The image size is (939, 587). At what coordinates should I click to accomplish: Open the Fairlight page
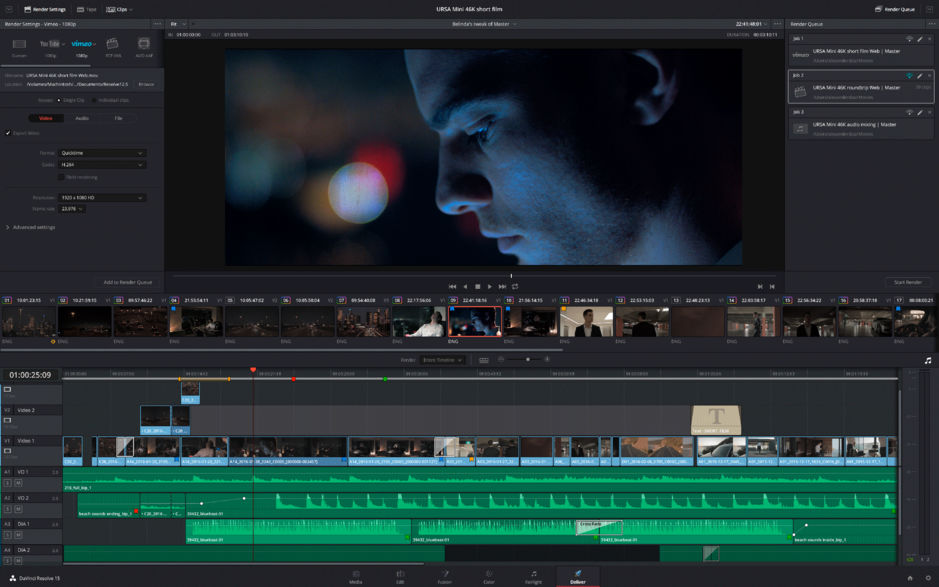click(x=533, y=578)
